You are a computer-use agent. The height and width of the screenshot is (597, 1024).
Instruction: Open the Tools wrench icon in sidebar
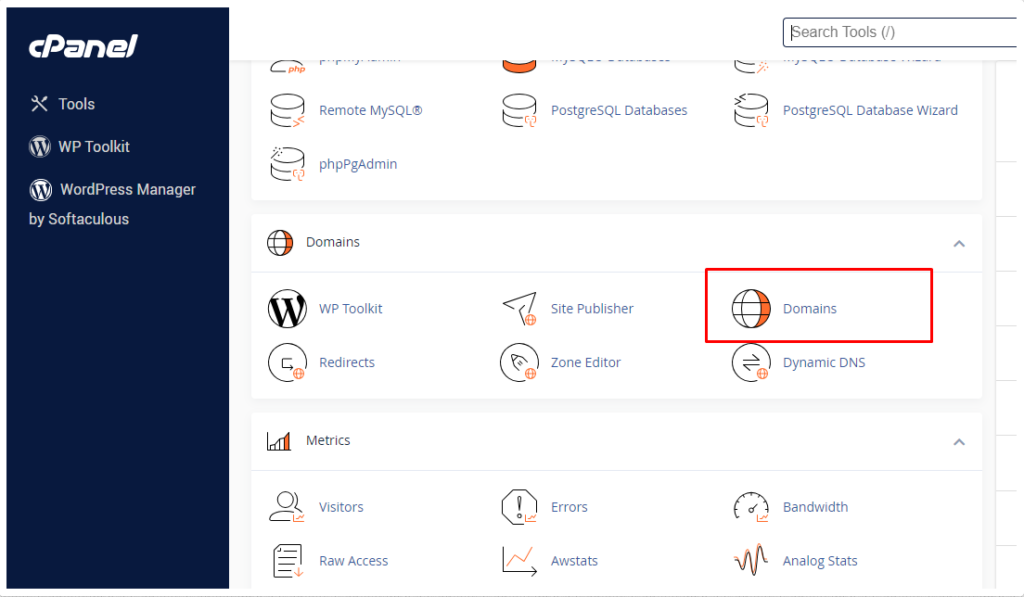click(39, 104)
